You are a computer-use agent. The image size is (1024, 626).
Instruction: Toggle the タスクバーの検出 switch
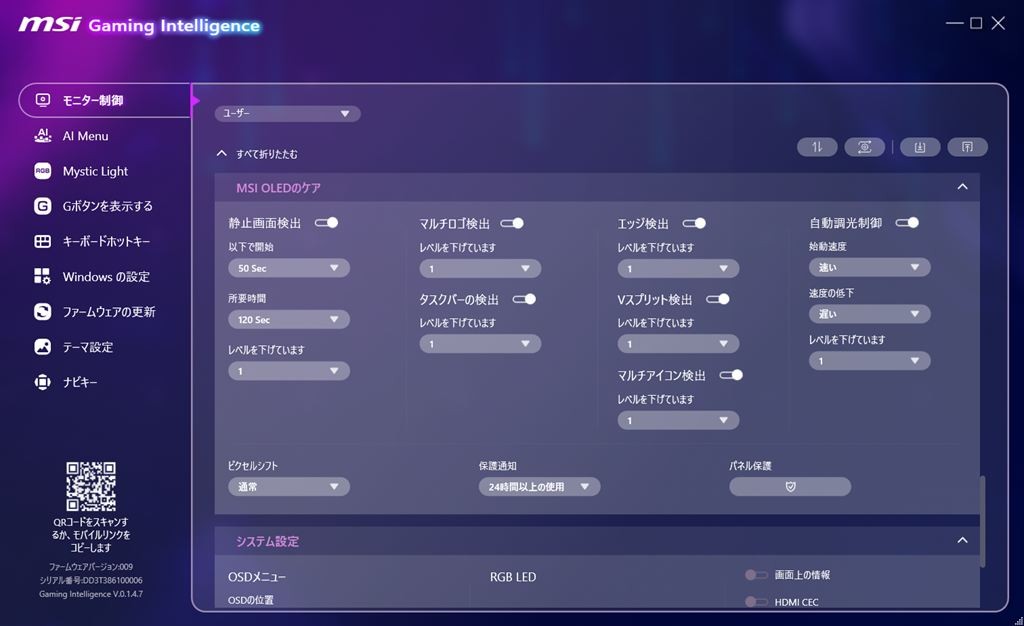[524, 299]
